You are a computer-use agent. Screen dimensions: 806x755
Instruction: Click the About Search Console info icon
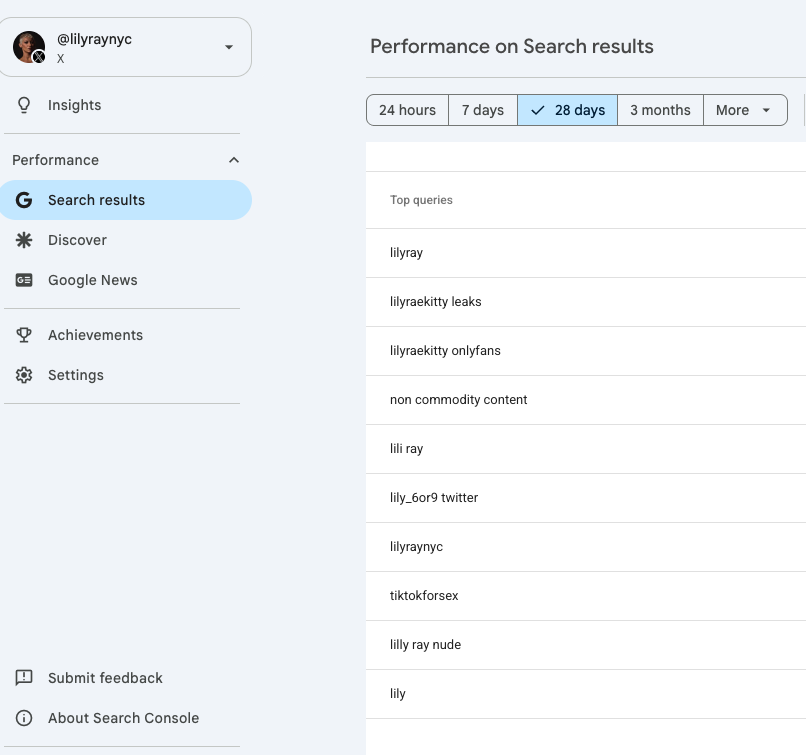coord(24,718)
